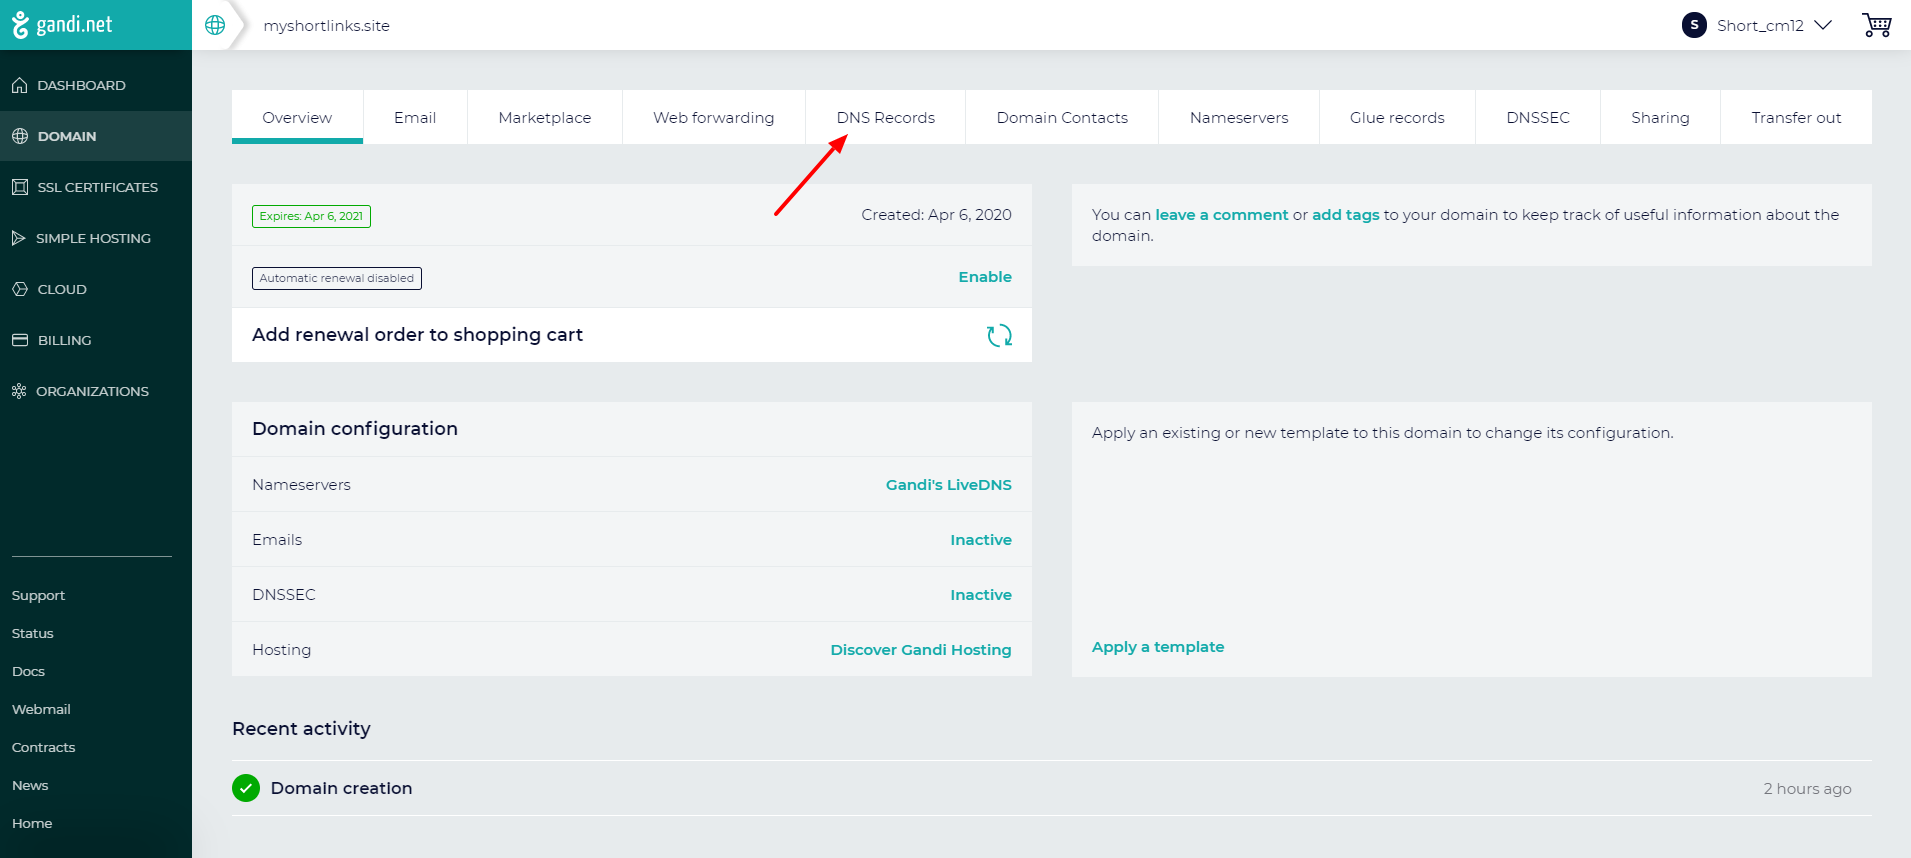Open Organizations in the sidebar
This screenshot has width=1911, height=858.
coord(96,391)
